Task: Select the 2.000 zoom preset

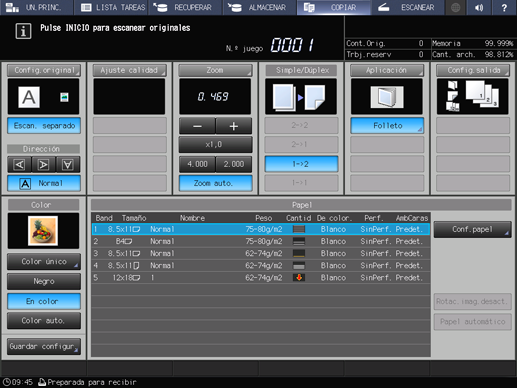Action: (234, 164)
